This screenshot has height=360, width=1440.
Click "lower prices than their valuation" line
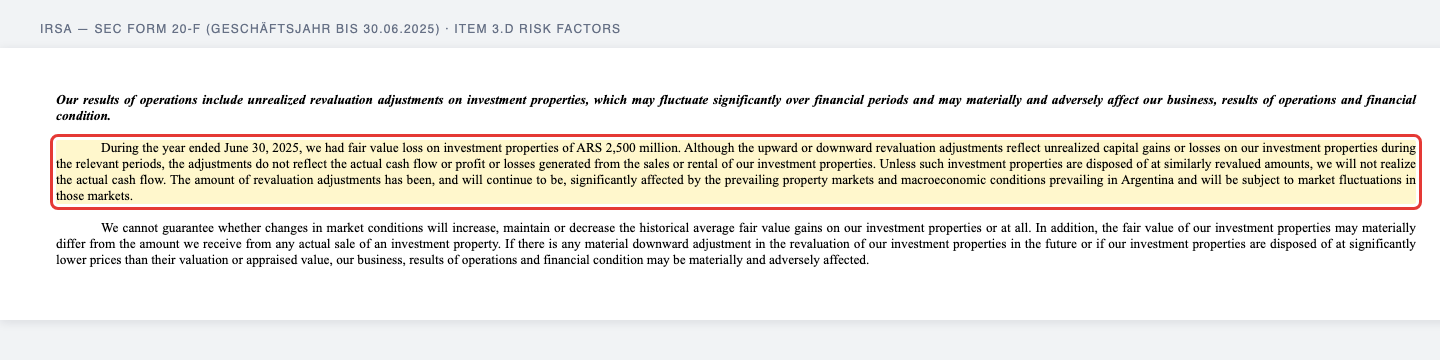(148, 261)
